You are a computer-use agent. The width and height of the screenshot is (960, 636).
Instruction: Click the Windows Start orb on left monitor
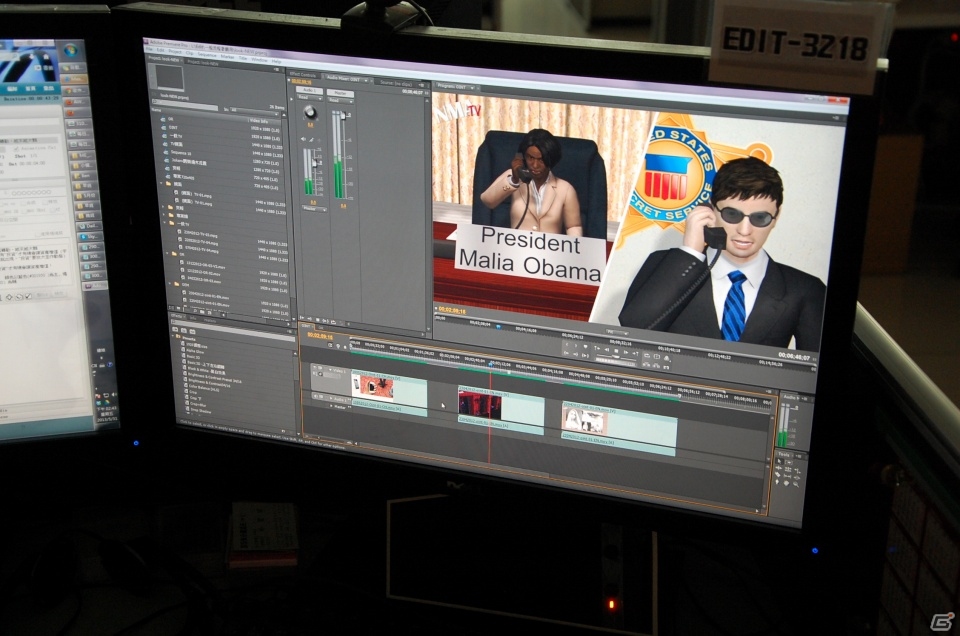(x=70, y=51)
